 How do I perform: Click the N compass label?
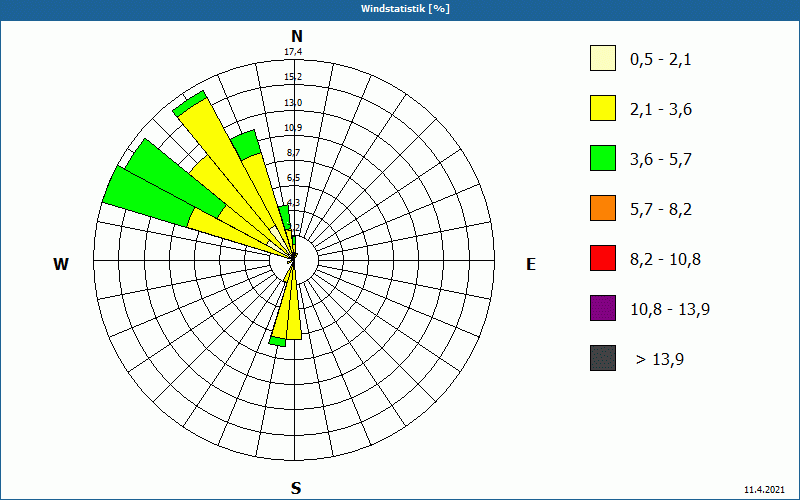(x=296, y=36)
